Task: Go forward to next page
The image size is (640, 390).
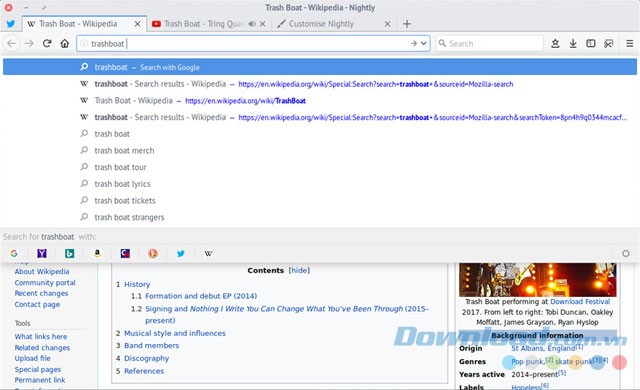Action: pyautogui.click(x=29, y=43)
